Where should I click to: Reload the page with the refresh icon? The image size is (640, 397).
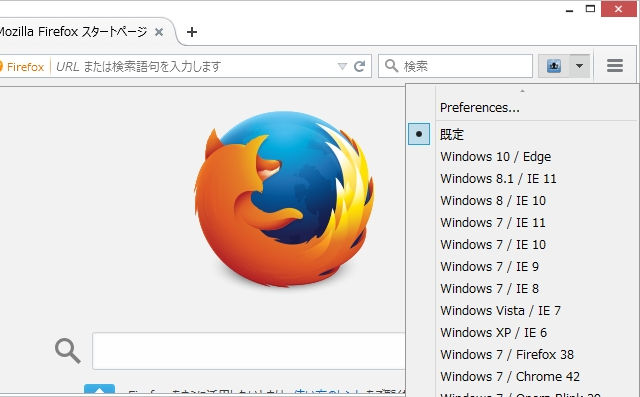click(x=359, y=66)
